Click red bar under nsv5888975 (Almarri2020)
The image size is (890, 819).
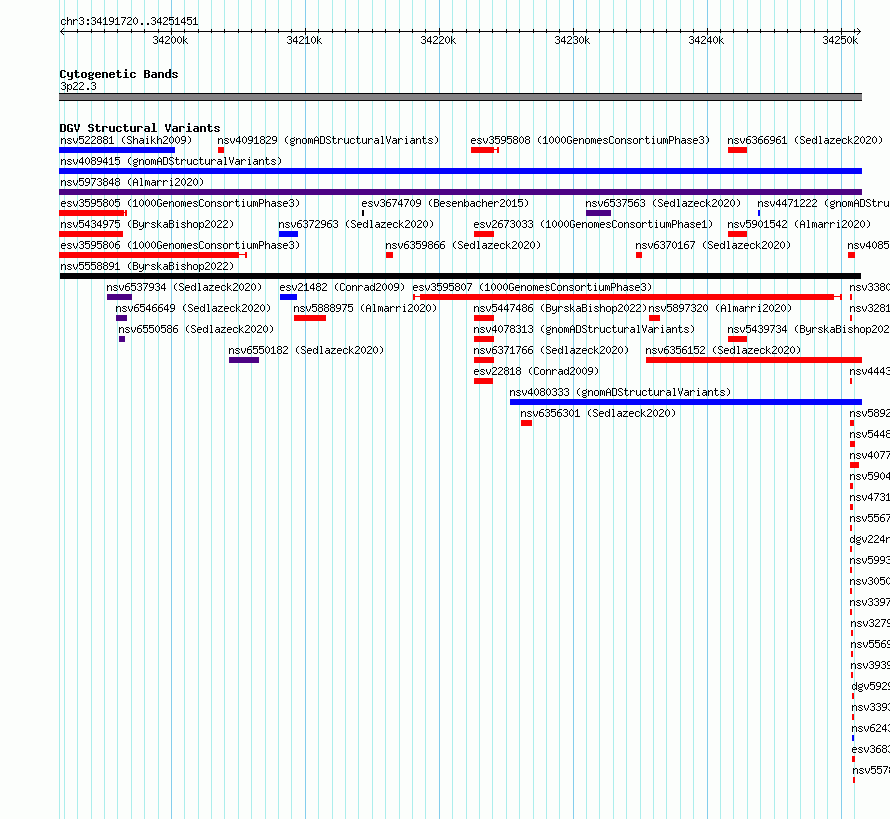pos(310,318)
